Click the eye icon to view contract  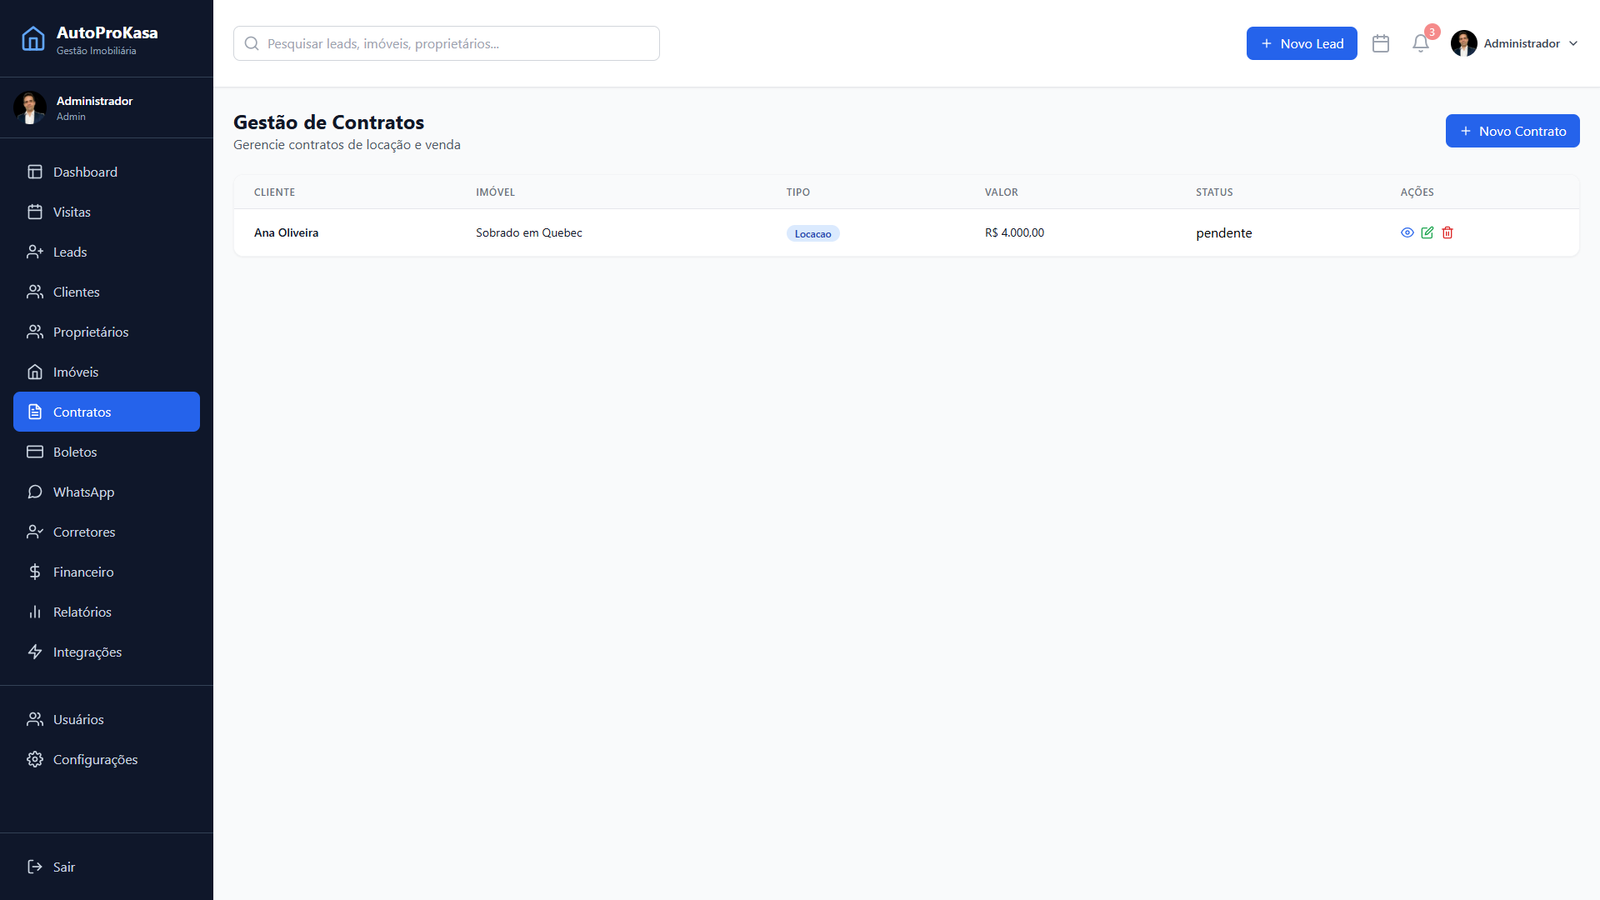(1407, 233)
